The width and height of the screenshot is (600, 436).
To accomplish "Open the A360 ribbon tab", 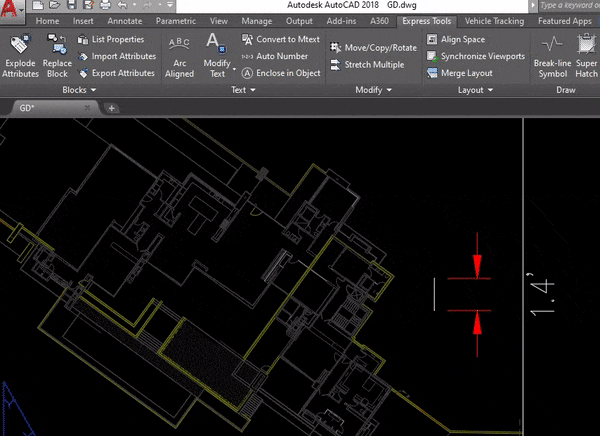I will pos(379,21).
